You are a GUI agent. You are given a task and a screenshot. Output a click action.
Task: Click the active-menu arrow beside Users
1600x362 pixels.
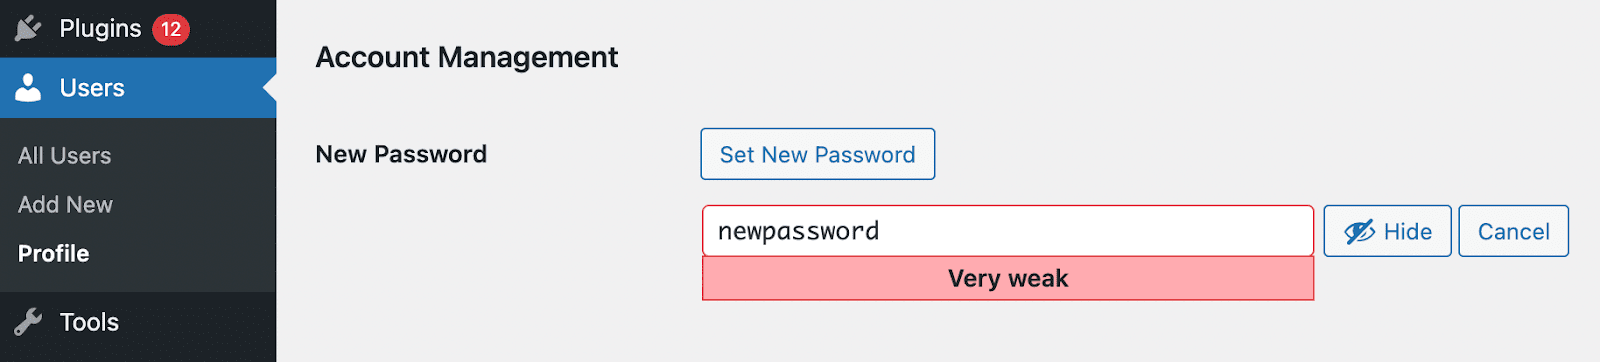coord(269,88)
